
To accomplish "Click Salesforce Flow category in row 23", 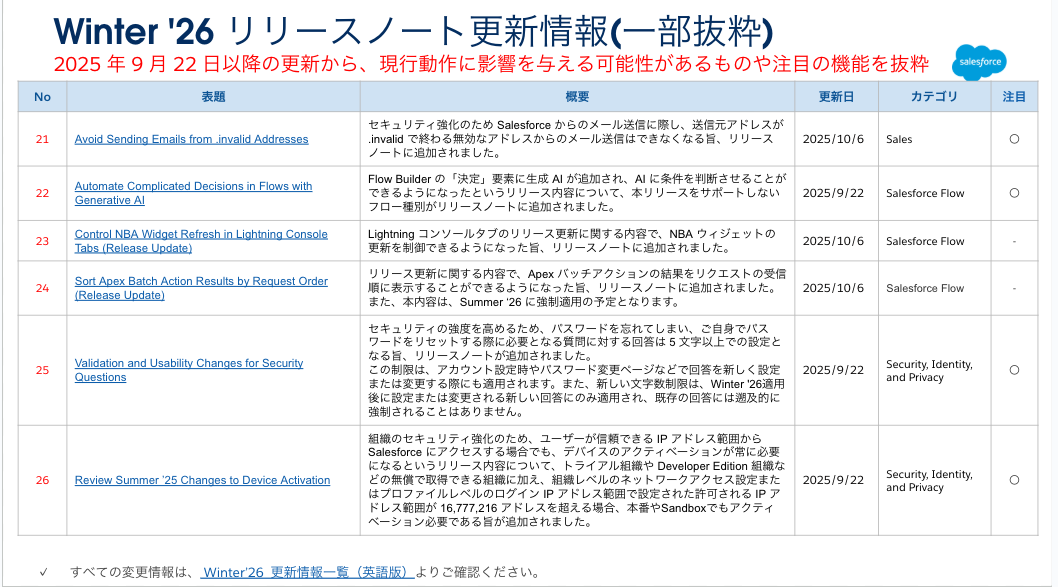I will (x=925, y=241).
